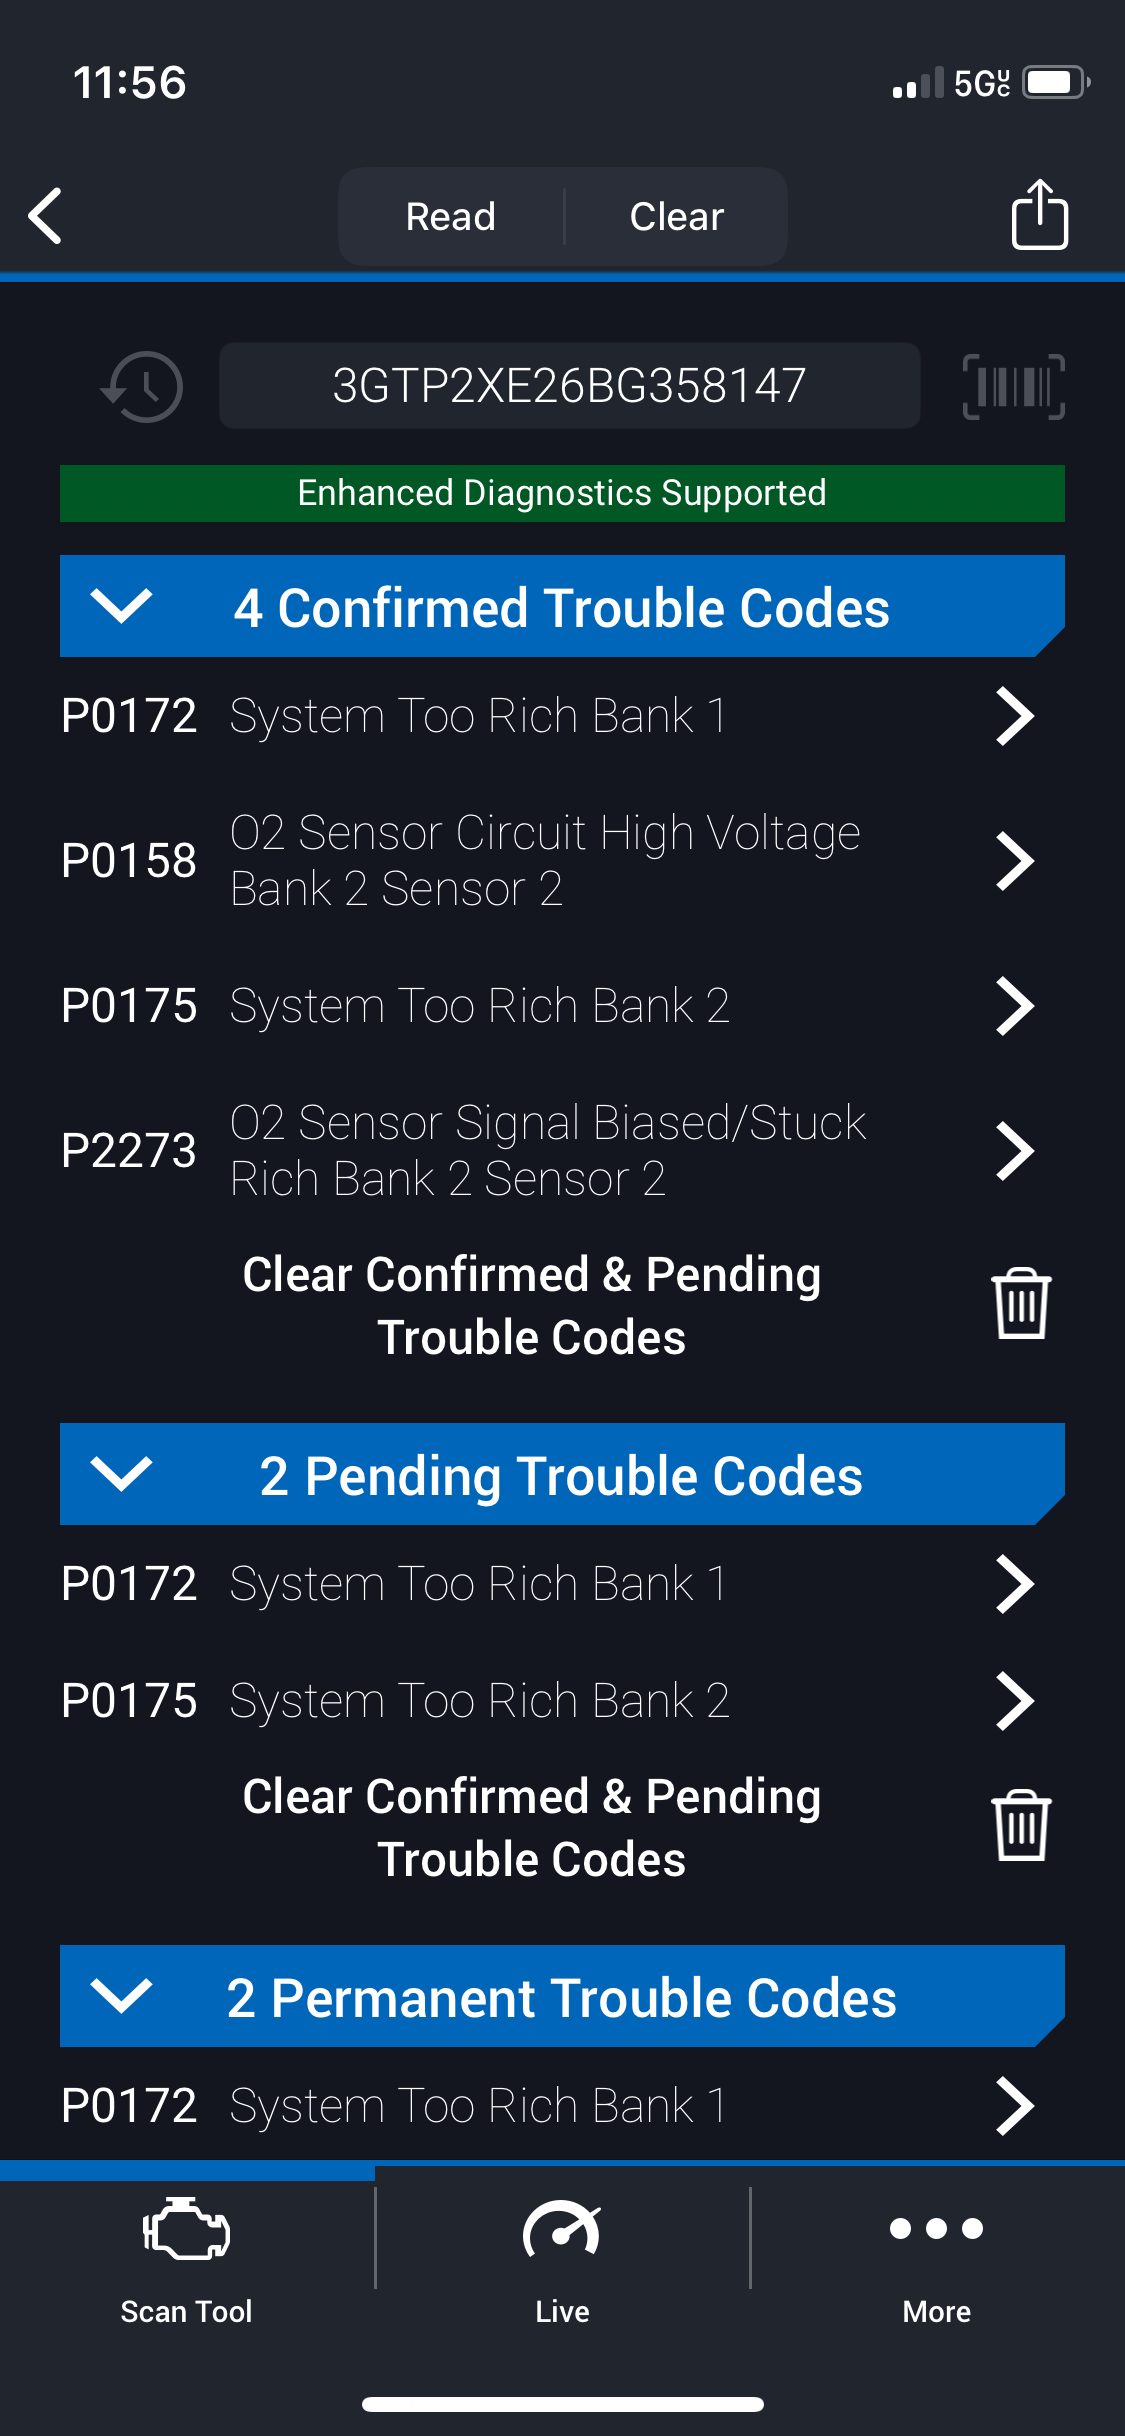
Task: Tap the VIN number field
Action: coord(569,386)
